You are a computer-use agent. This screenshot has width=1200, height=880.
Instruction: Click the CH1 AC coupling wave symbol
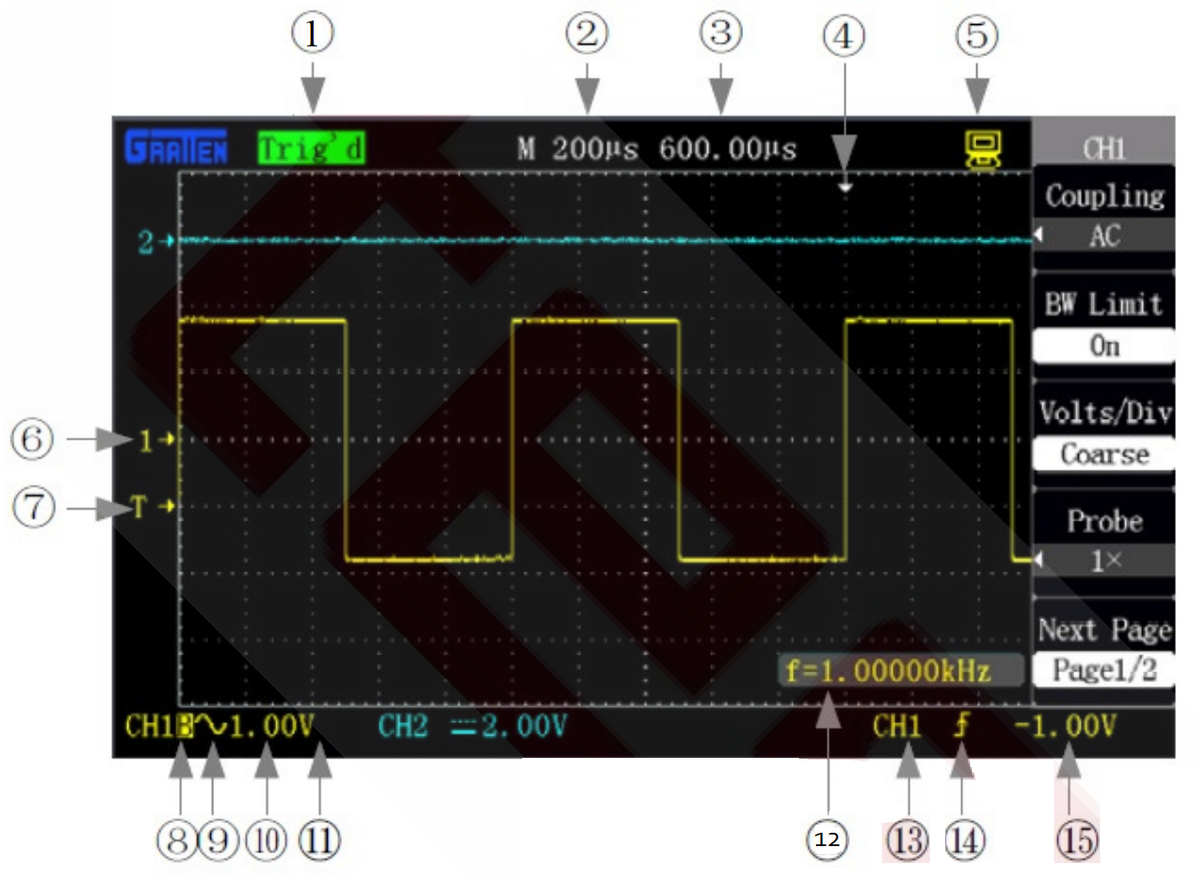[211, 726]
